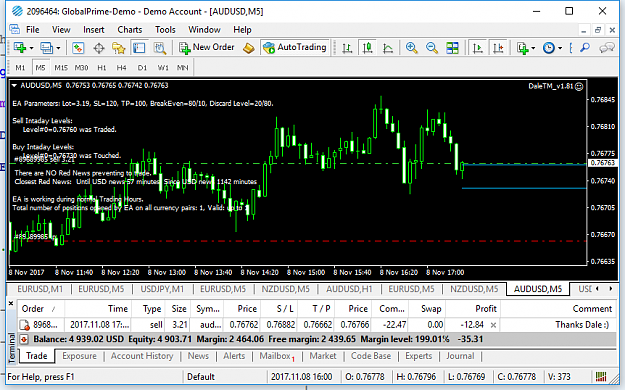Viewport: 625px width, 390px height.
Task: Expand the Profiles dropdown arrow
Action: [x=58, y=48]
